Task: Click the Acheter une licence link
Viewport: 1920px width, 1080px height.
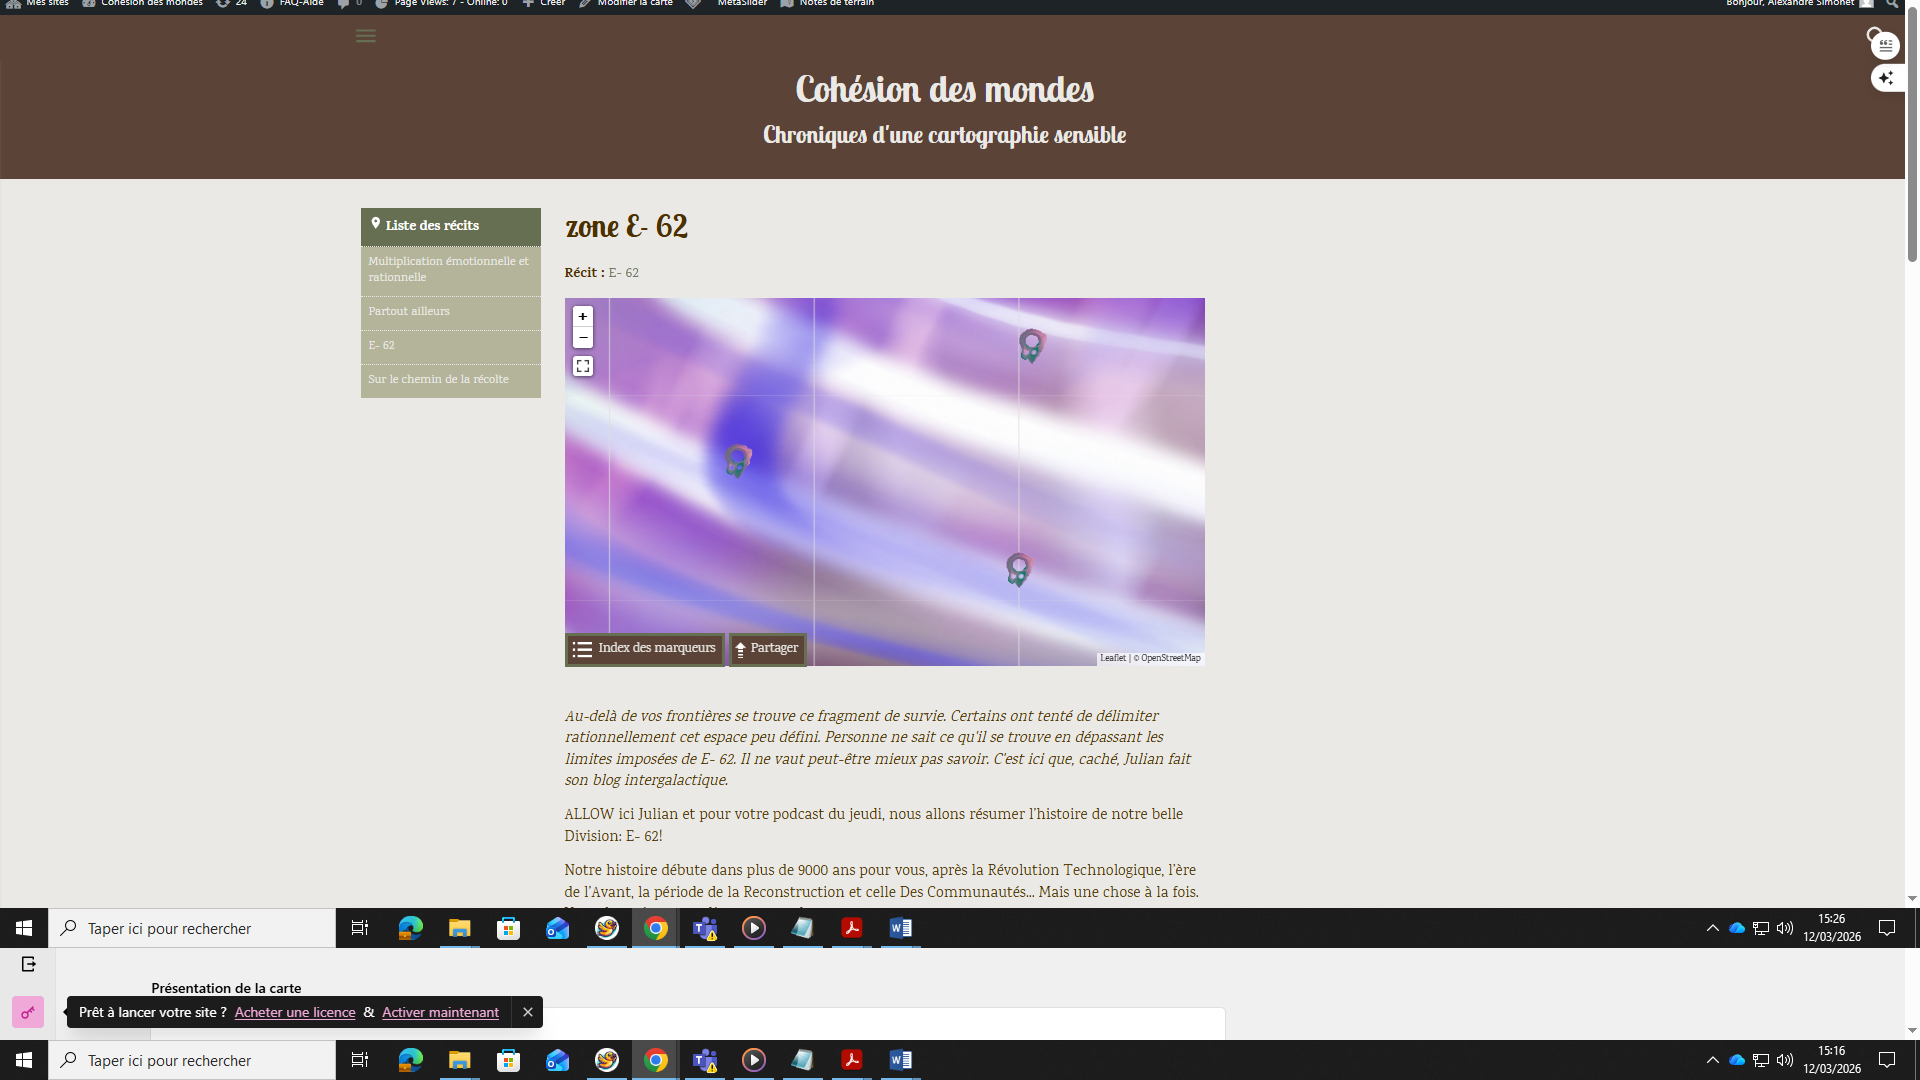Action: pyautogui.click(x=295, y=1013)
